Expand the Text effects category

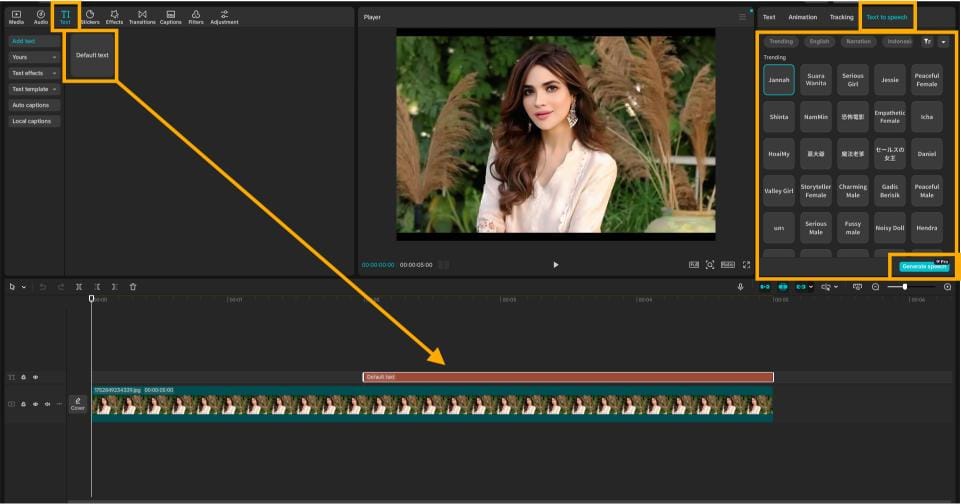pos(34,73)
